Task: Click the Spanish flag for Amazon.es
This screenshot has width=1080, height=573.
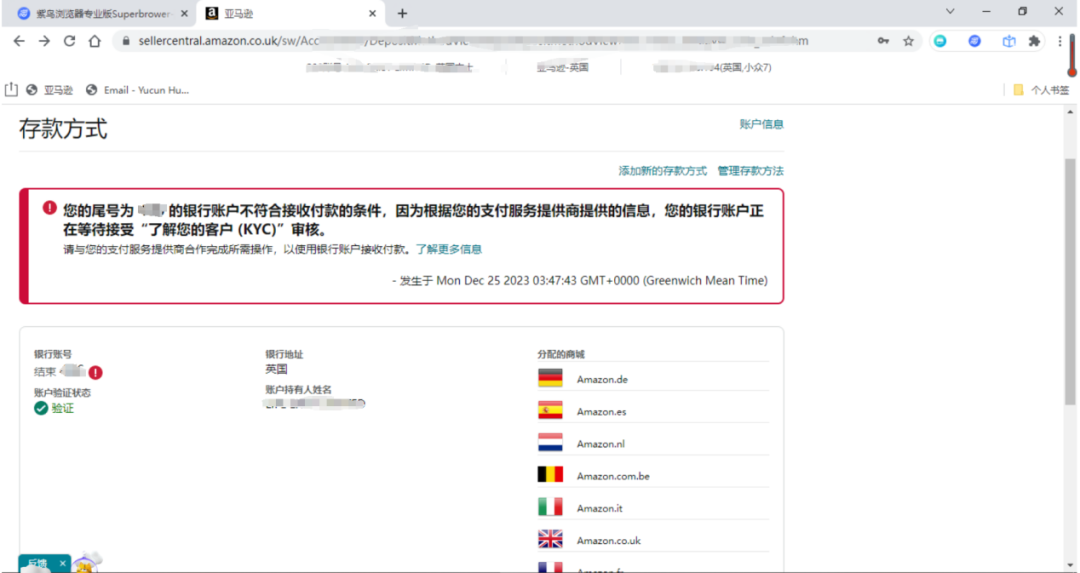Action: 550,410
